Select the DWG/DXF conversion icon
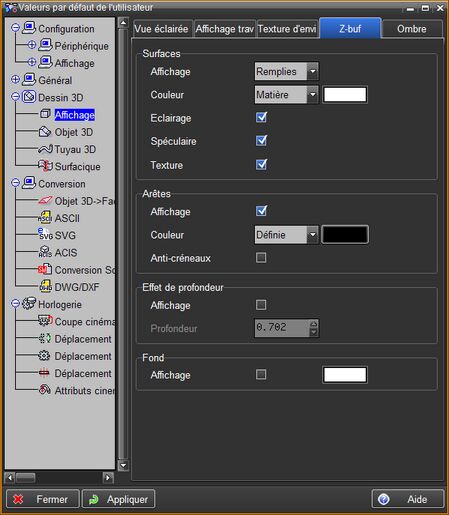Viewport: 449px width, 515px height. pos(45,286)
